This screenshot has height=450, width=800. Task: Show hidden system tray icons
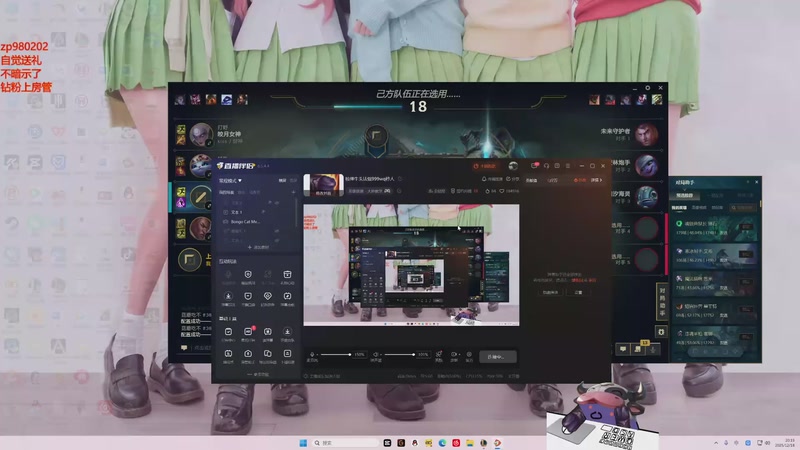pyautogui.click(x=716, y=443)
